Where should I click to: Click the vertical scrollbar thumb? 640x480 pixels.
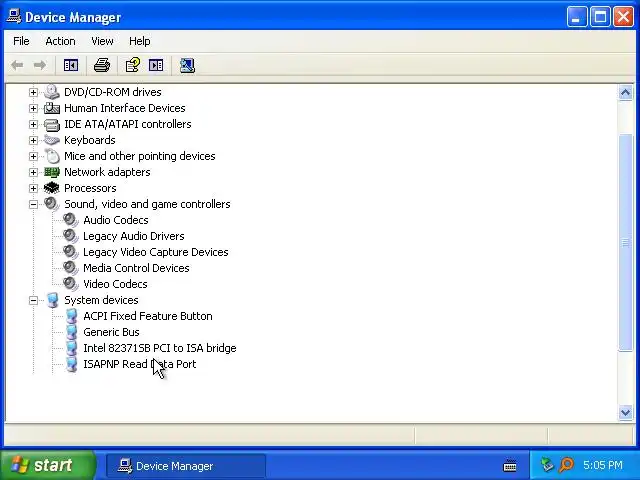tap(625, 242)
